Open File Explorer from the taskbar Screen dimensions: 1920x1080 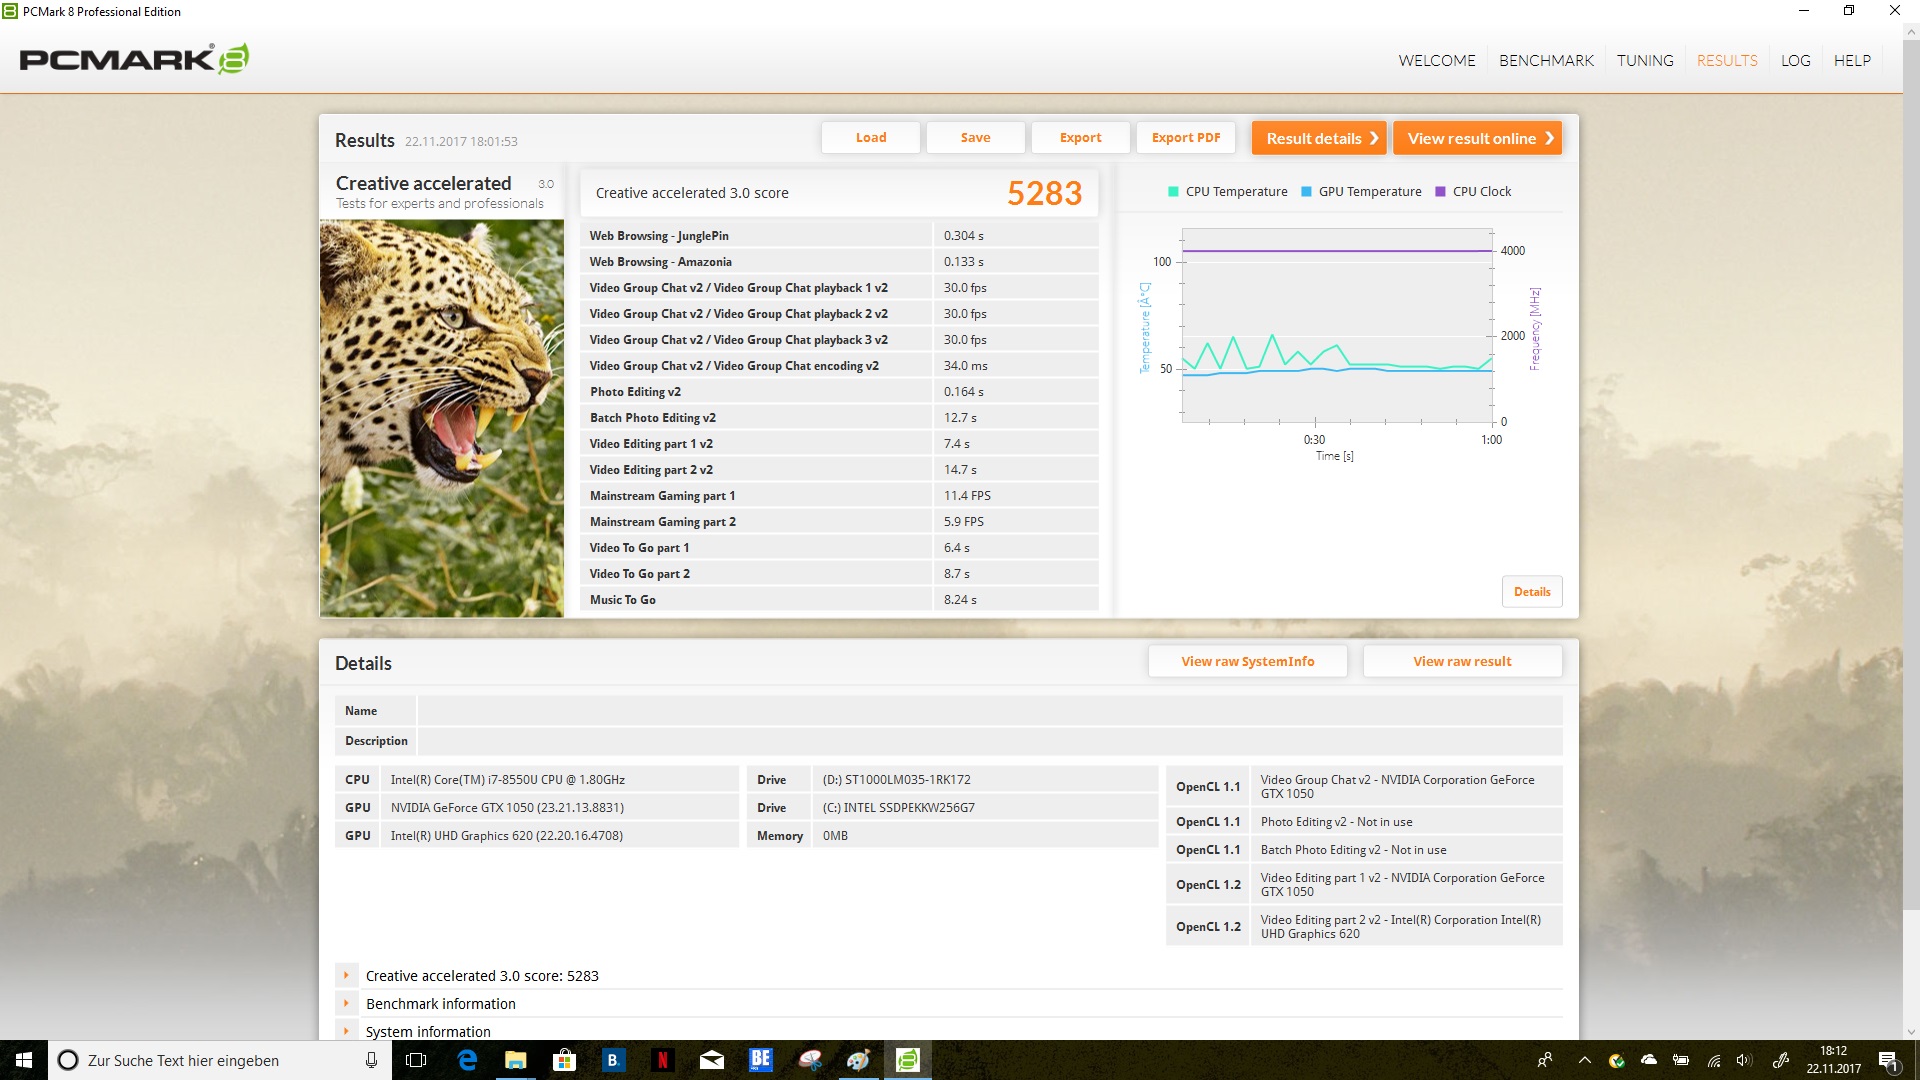coord(515,1060)
